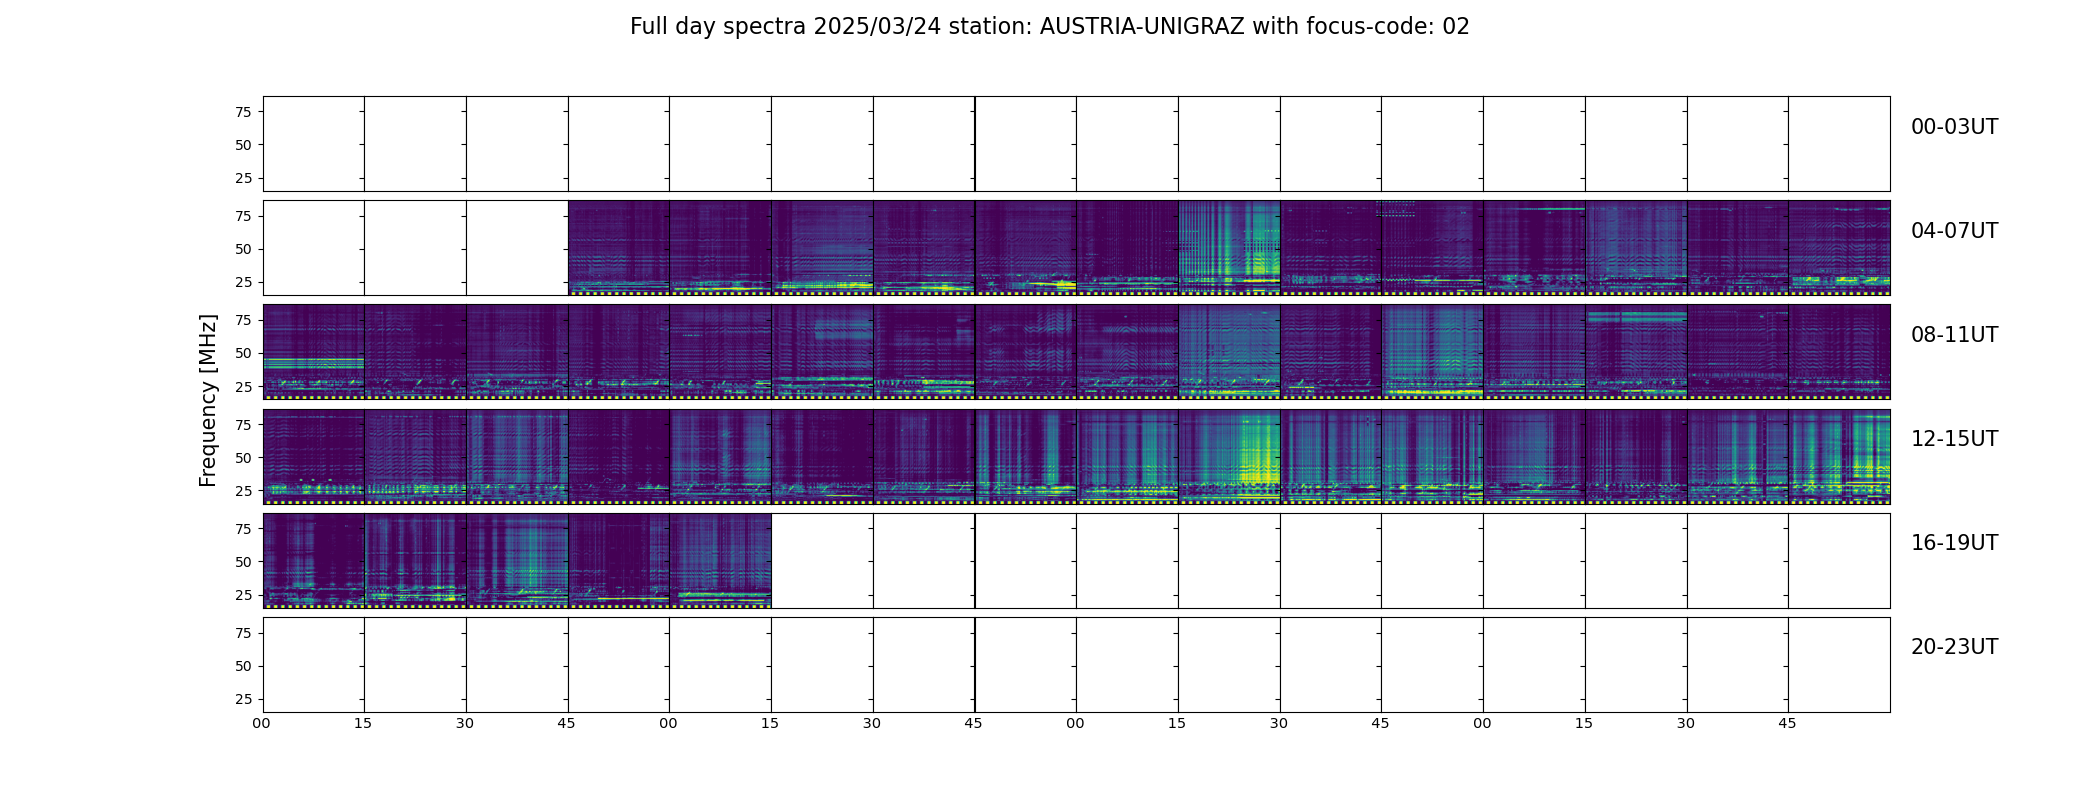Open the first spectrogram panel in the 04-07UT row that has data
The image size is (2100, 800).
[619, 248]
